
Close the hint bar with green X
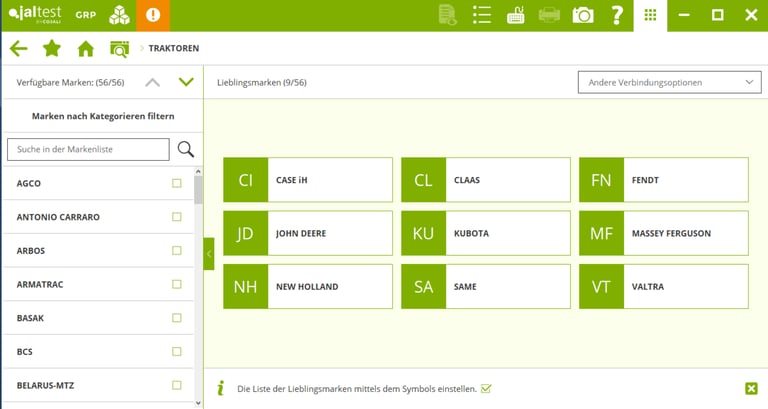(x=751, y=388)
